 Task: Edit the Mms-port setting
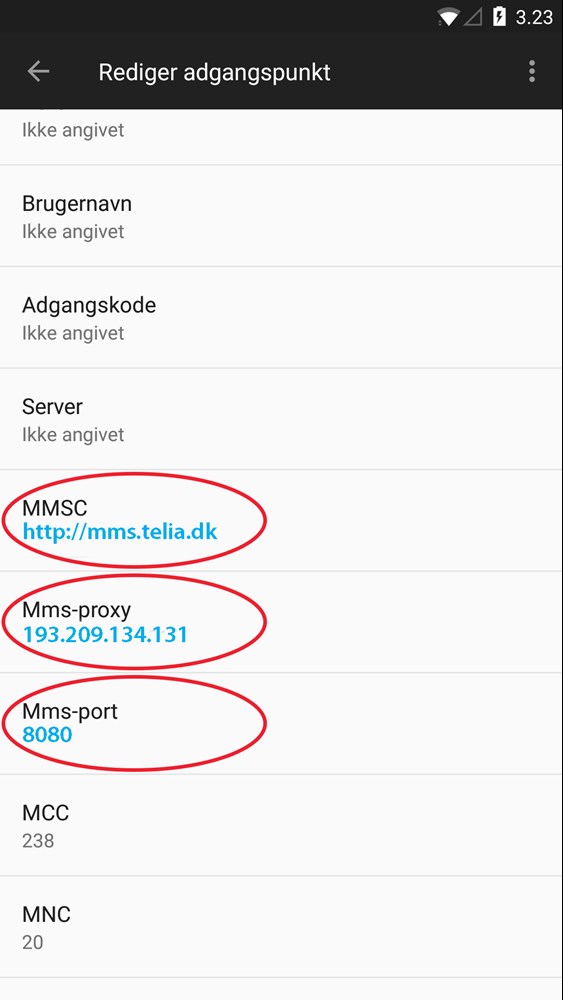[x=281, y=723]
